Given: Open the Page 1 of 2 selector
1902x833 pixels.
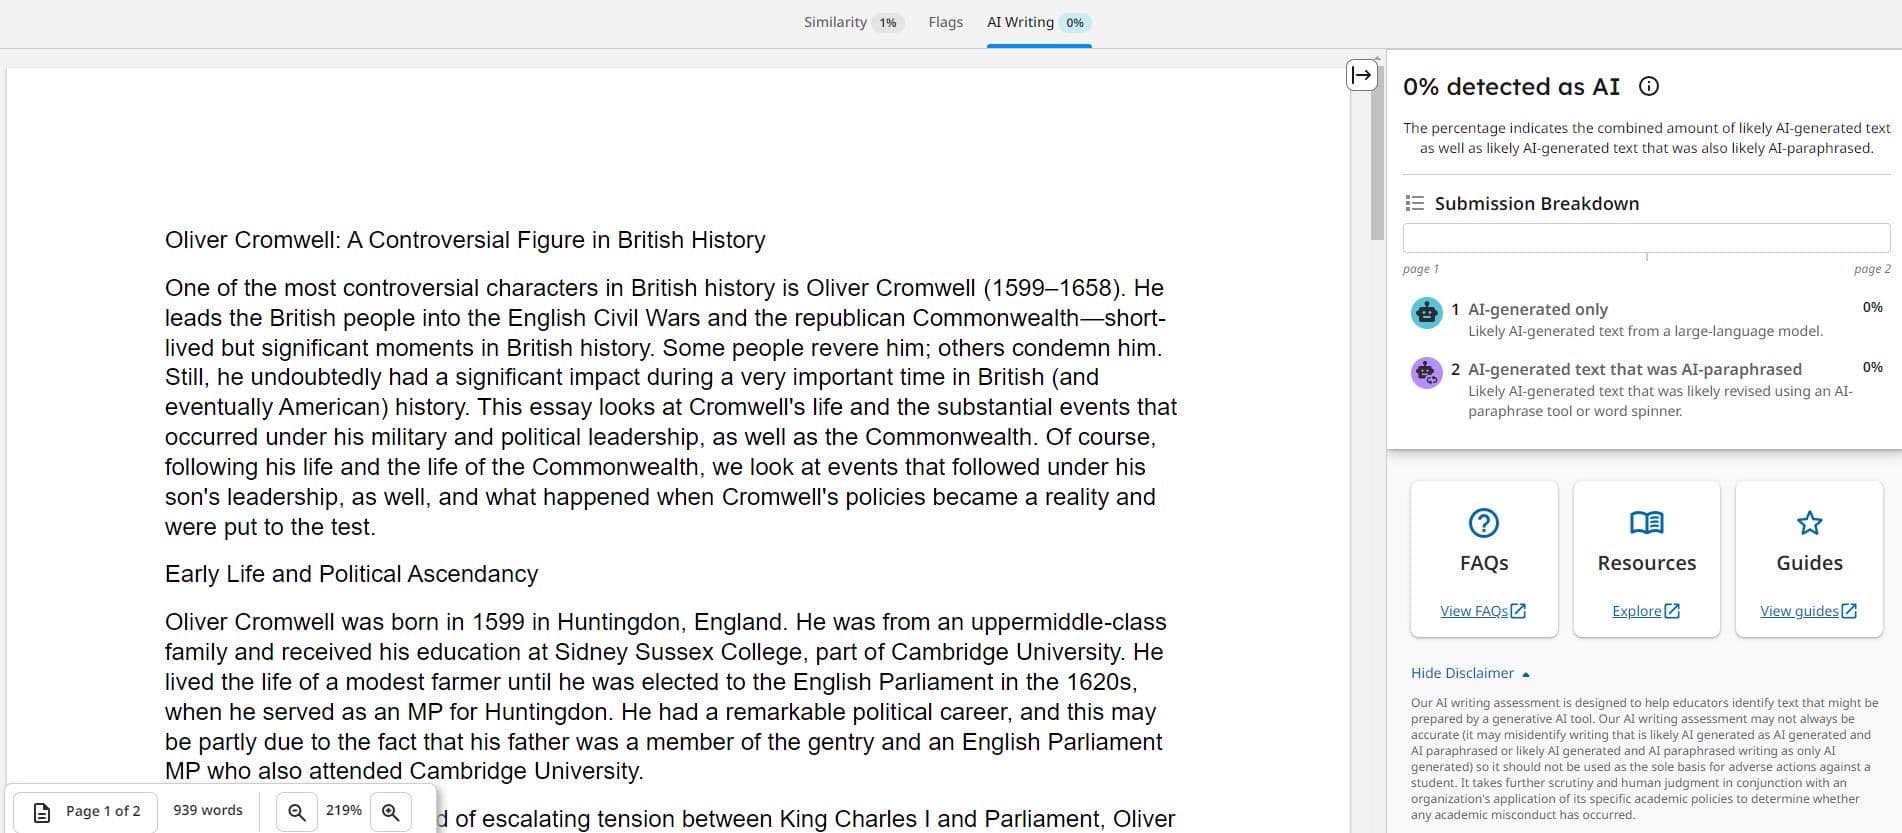Looking at the screenshot, I should pos(87,811).
